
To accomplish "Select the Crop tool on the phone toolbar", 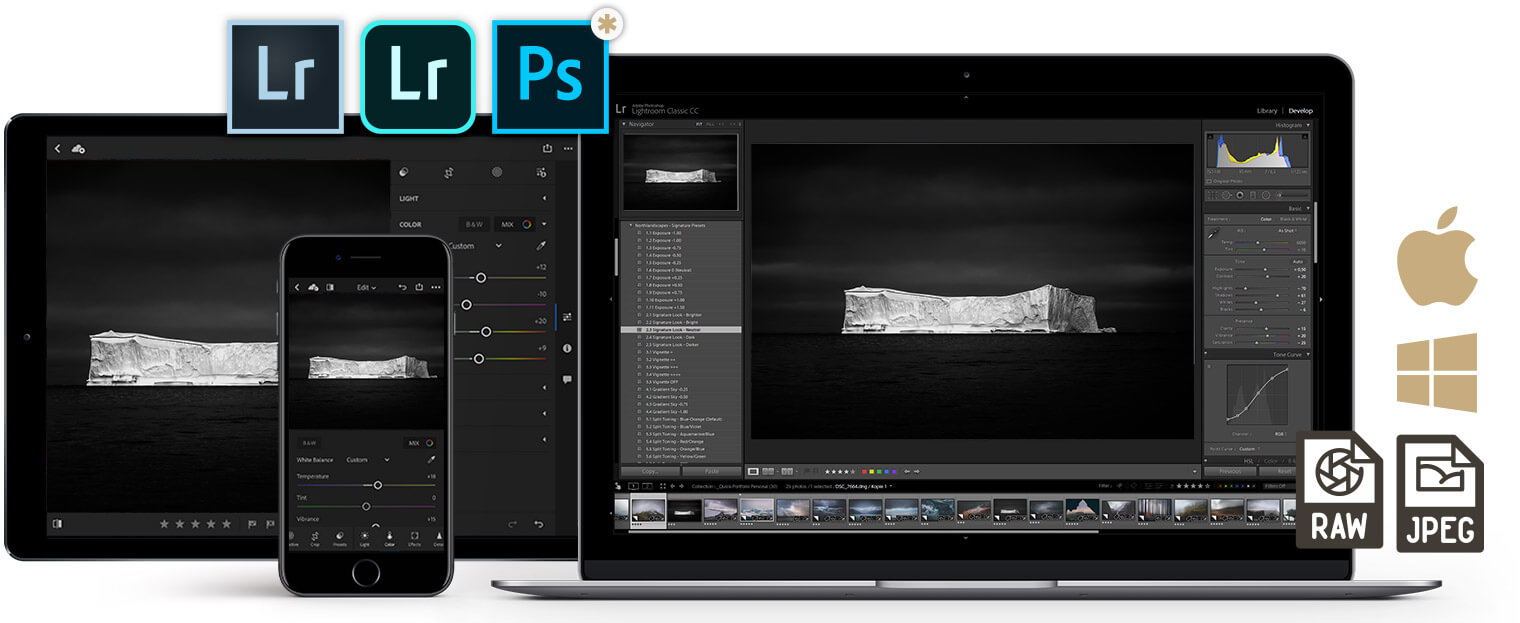I will (315, 539).
